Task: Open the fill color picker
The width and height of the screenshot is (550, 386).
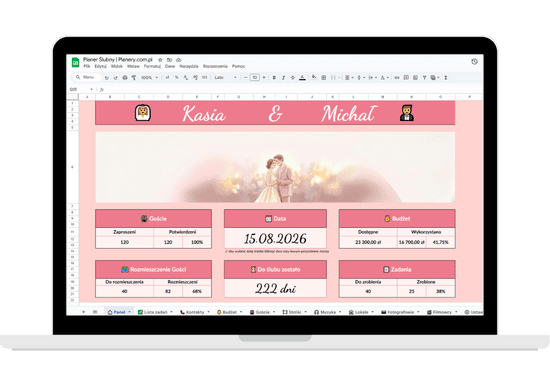Action: click(x=314, y=78)
